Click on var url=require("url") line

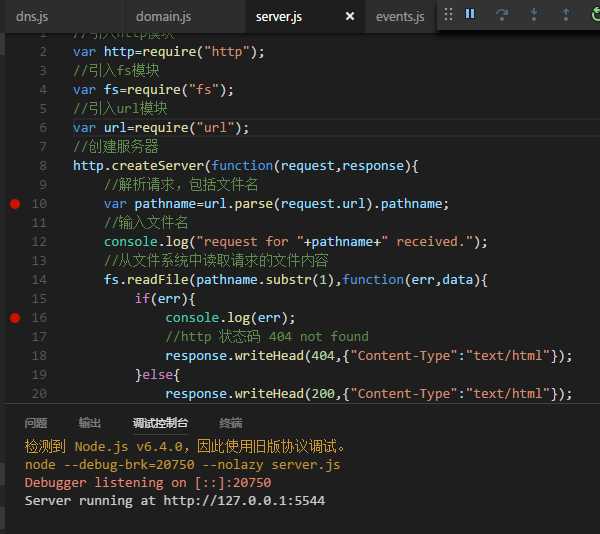pyautogui.click(x=161, y=127)
